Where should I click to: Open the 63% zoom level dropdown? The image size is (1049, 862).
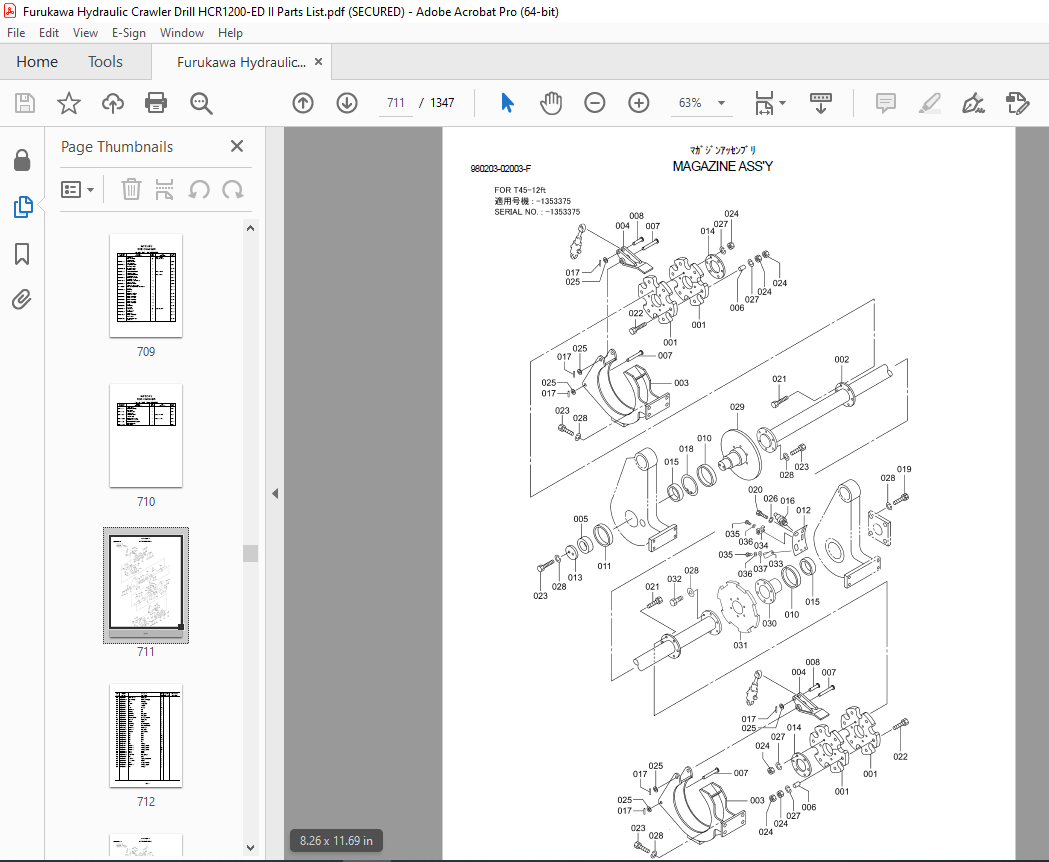click(721, 103)
